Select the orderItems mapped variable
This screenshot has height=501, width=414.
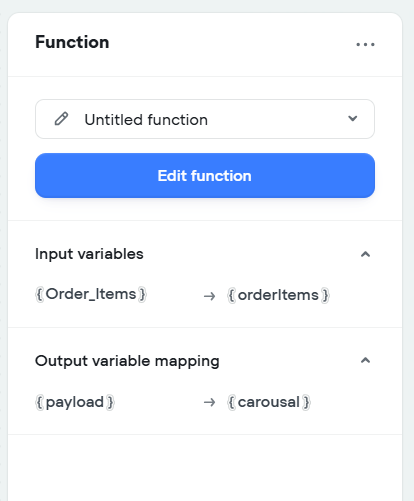click(278, 295)
